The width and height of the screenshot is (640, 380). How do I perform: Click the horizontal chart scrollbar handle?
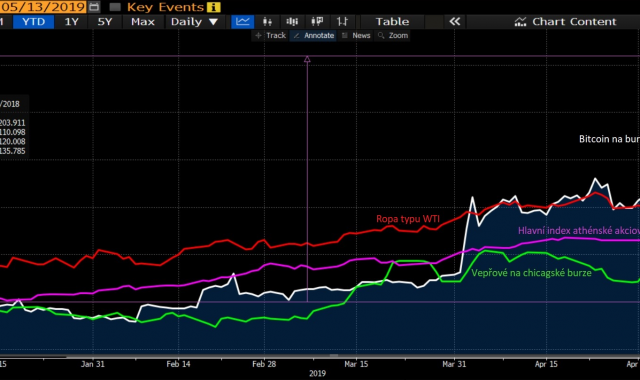click(334, 356)
